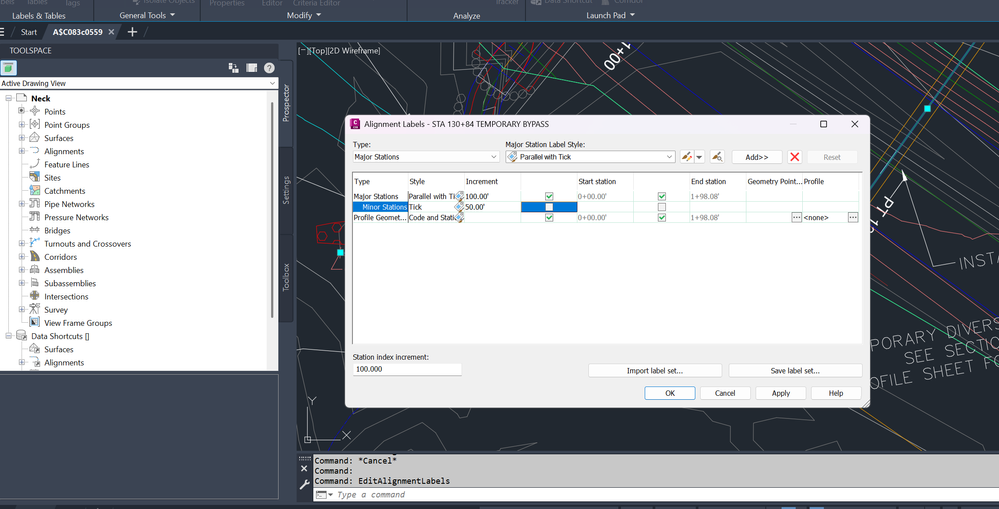Close the command line with its X icon
Screen dimensions: 999x509
(304, 468)
